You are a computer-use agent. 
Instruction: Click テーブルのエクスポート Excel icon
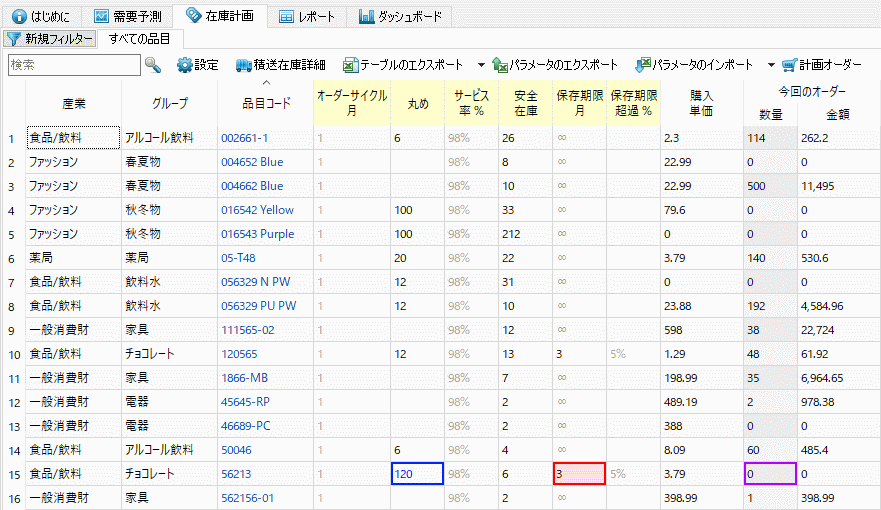(x=350, y=65)
